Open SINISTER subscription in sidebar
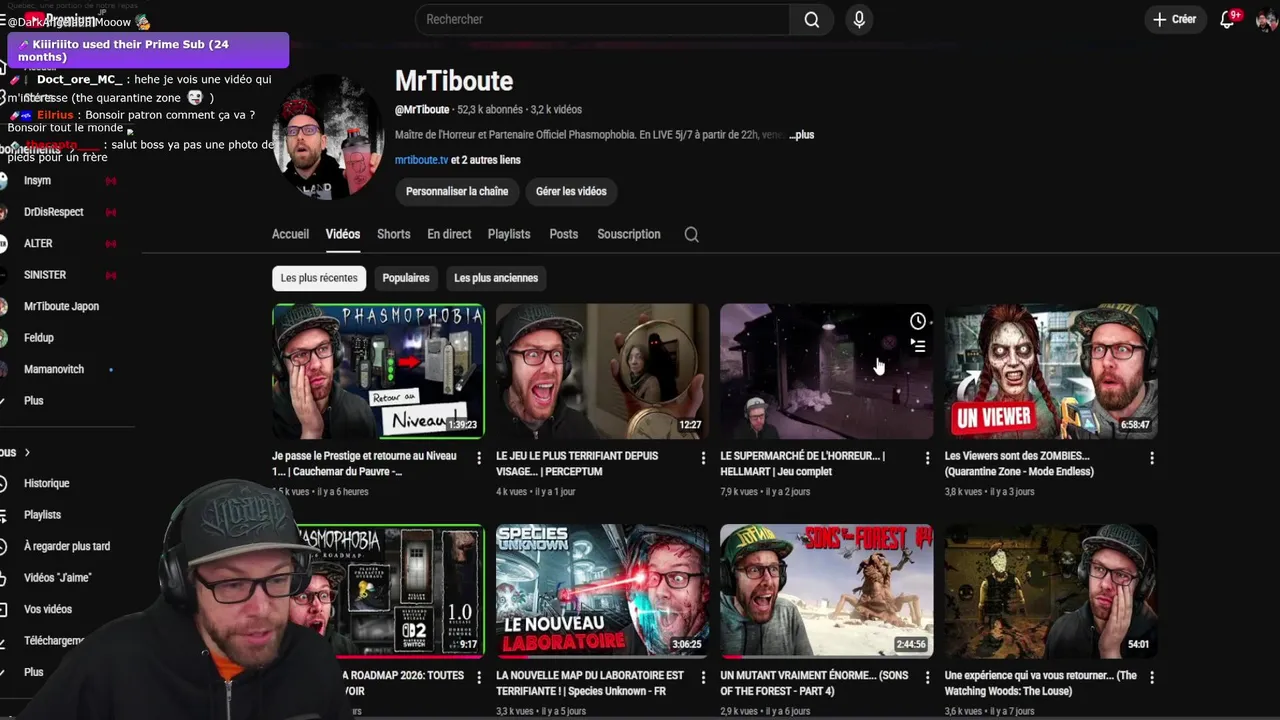 coord(45,275)
